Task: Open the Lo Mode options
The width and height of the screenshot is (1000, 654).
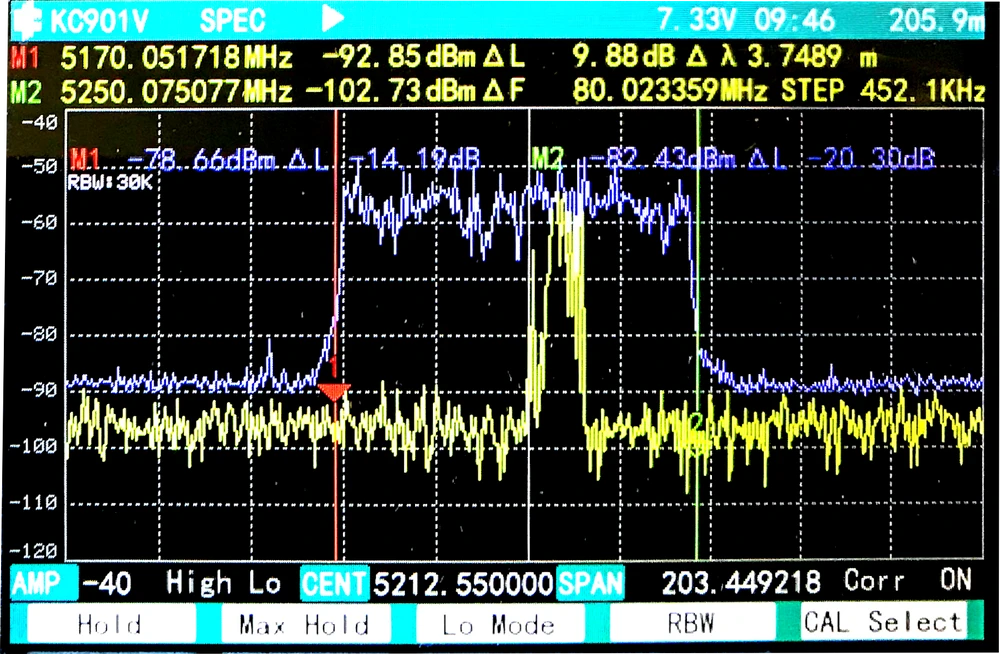Action: 498,624
